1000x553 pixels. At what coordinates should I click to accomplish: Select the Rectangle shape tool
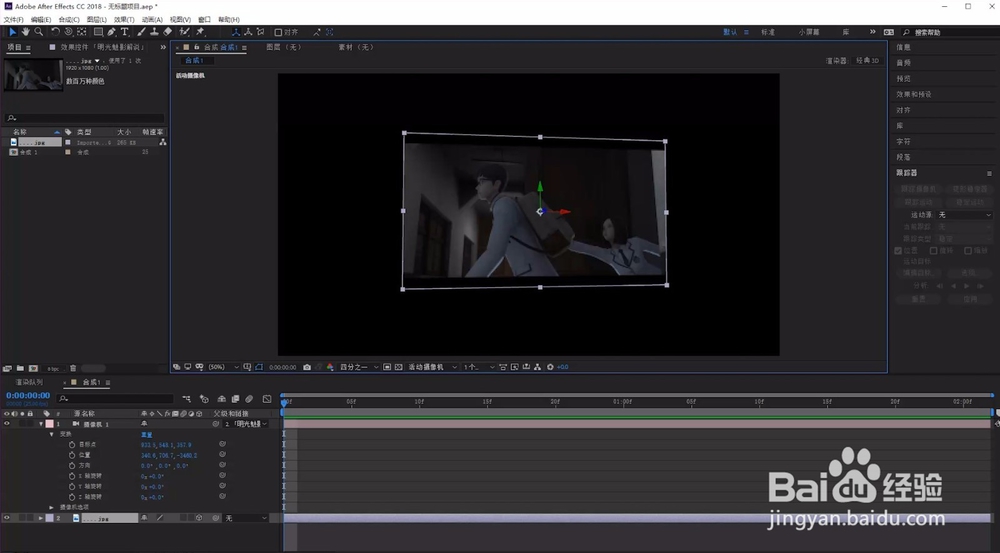pyautogui.click(x=98, y=31)
